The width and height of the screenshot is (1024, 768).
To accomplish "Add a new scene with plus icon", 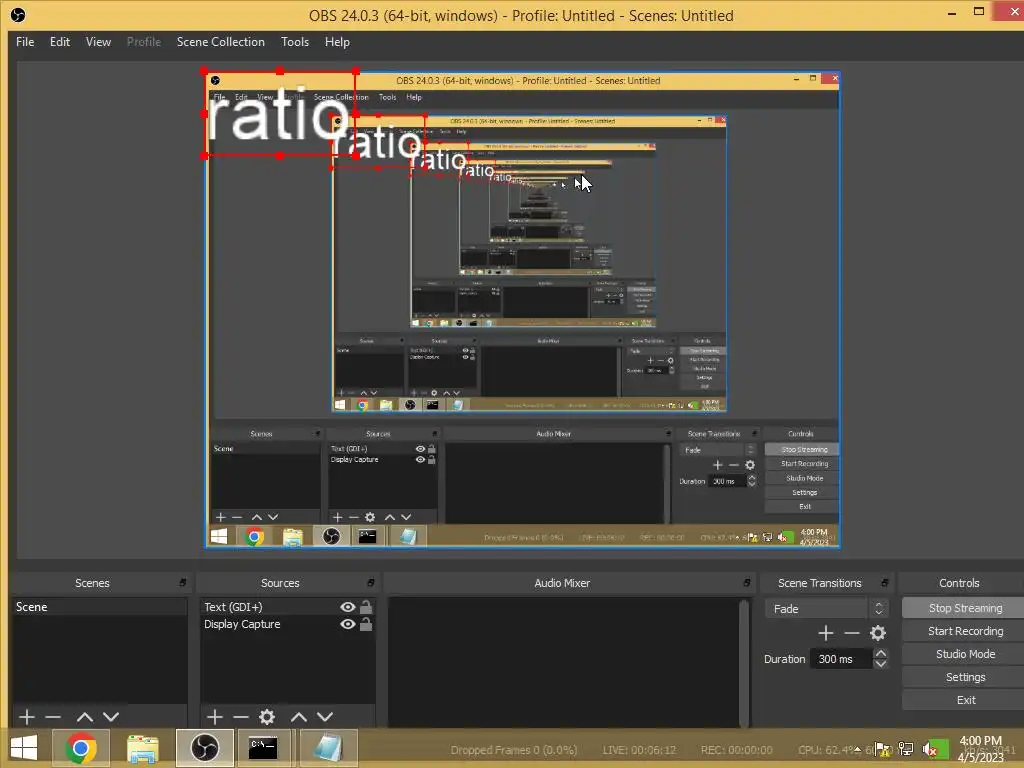I will click(26, 717).
